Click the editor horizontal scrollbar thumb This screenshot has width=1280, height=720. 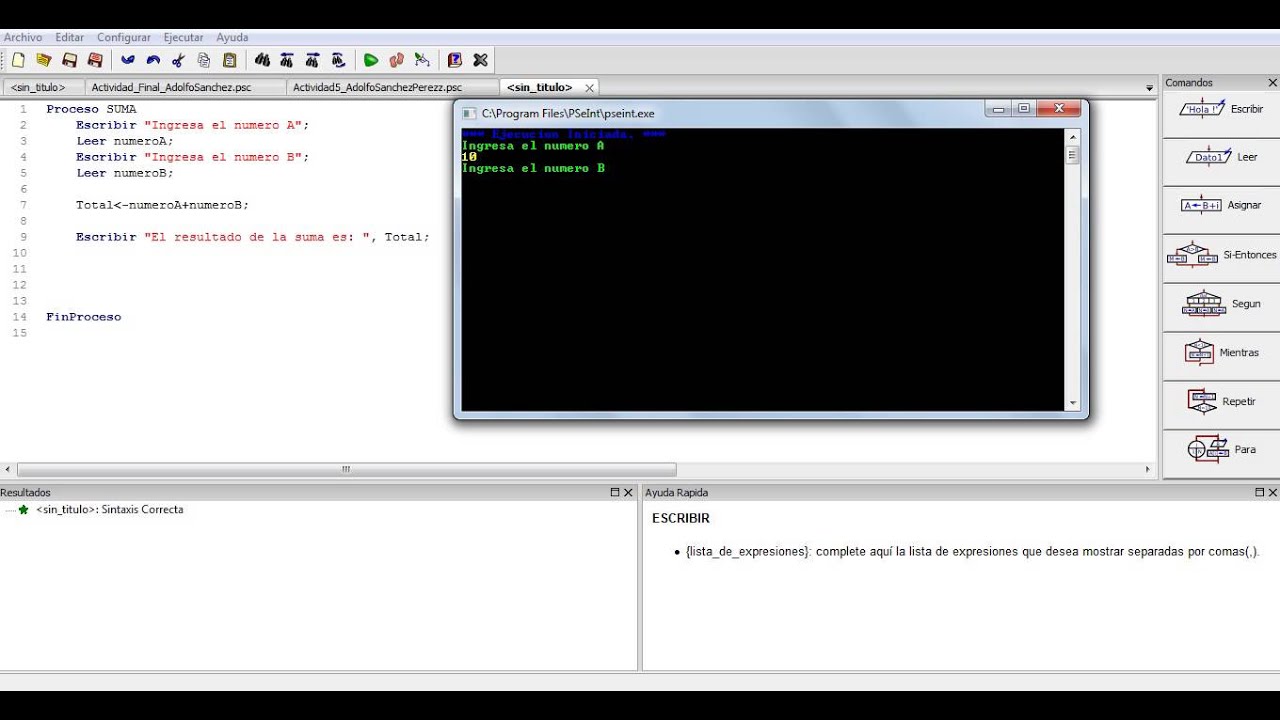coord(346,469)
